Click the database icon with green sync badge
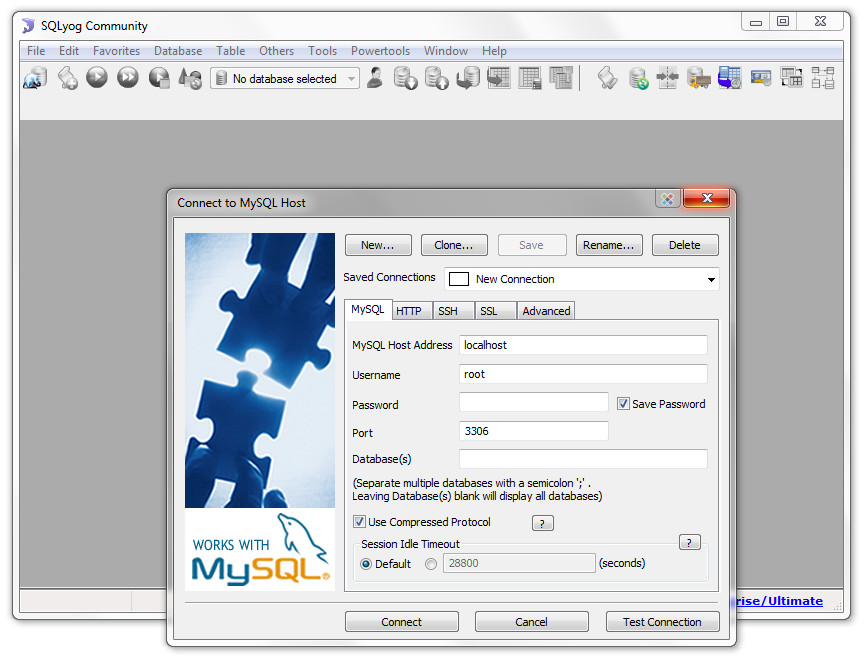 [x=638, y=78]
